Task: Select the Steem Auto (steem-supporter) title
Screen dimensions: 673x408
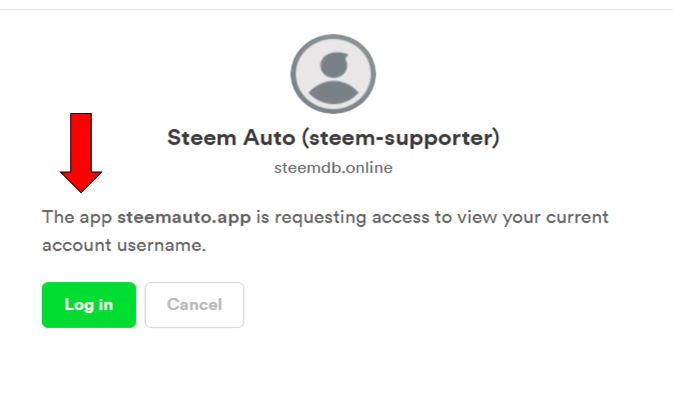Action: tap(333, 138)
